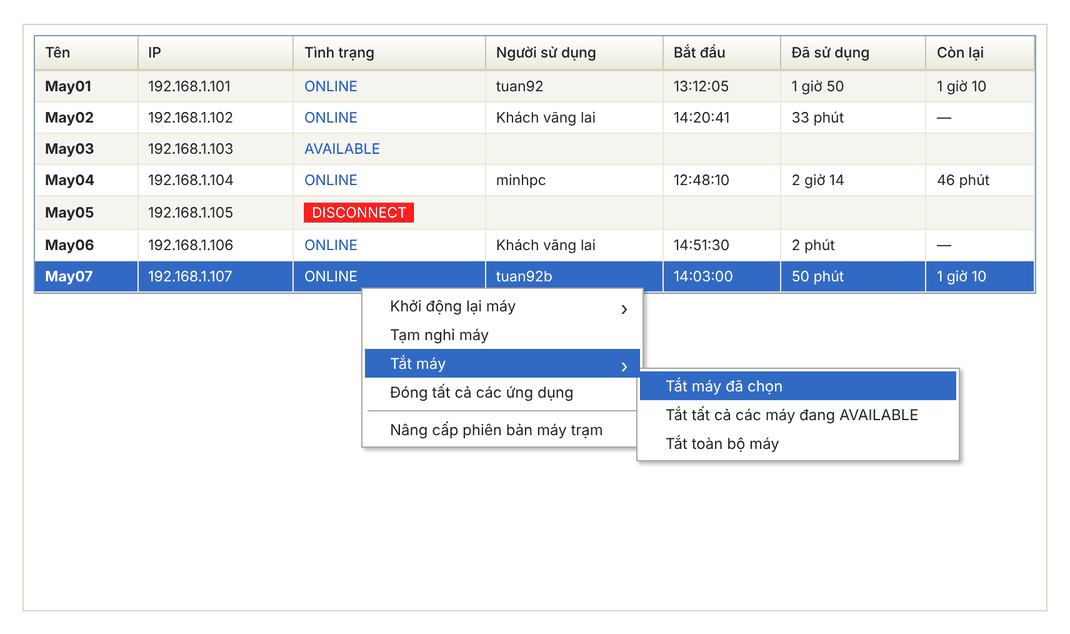Sort by the Tên column header
The image size is (1070, 634).
(x=86, y=53)
